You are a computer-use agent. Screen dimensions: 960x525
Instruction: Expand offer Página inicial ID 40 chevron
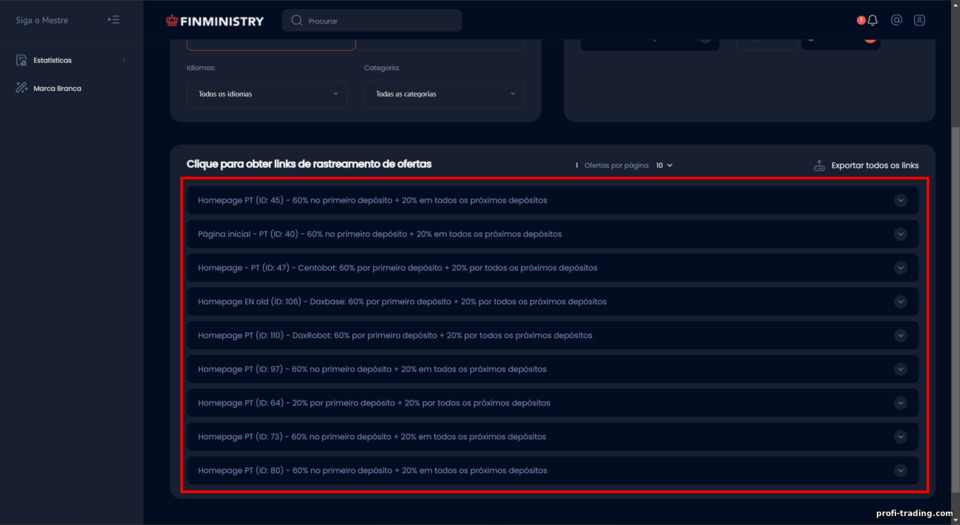[900, 234]
